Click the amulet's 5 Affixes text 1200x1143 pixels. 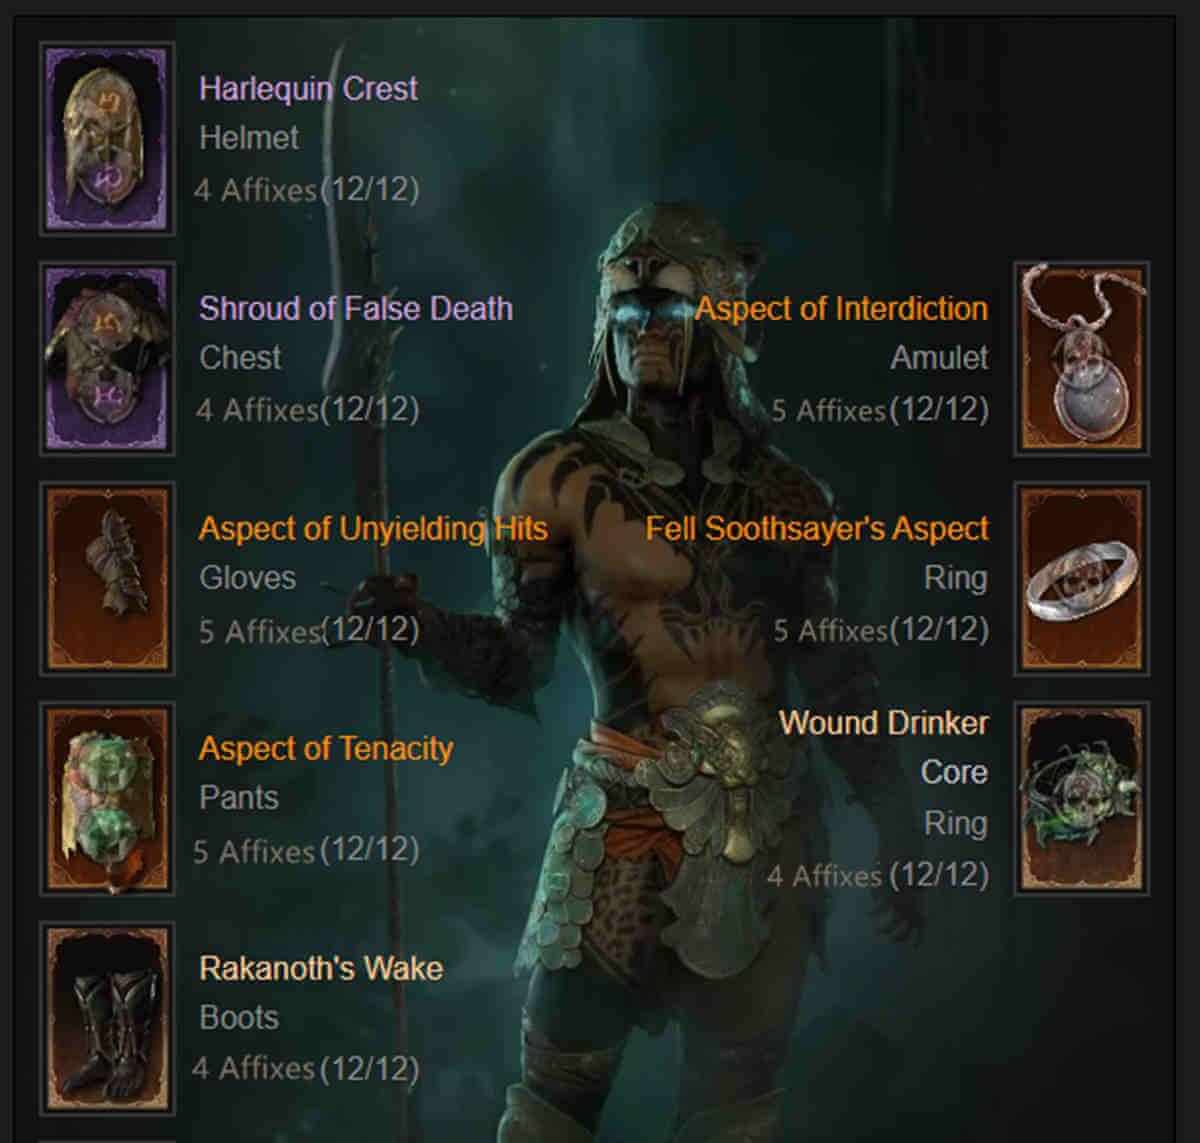(828, 410)
